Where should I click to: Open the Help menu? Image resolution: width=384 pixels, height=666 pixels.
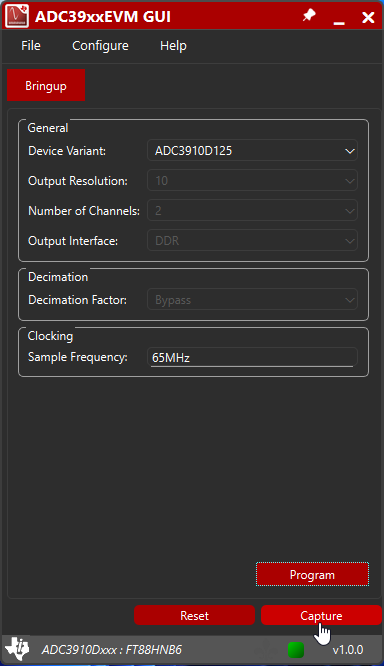pyautogui.click(x=173, y=45)
